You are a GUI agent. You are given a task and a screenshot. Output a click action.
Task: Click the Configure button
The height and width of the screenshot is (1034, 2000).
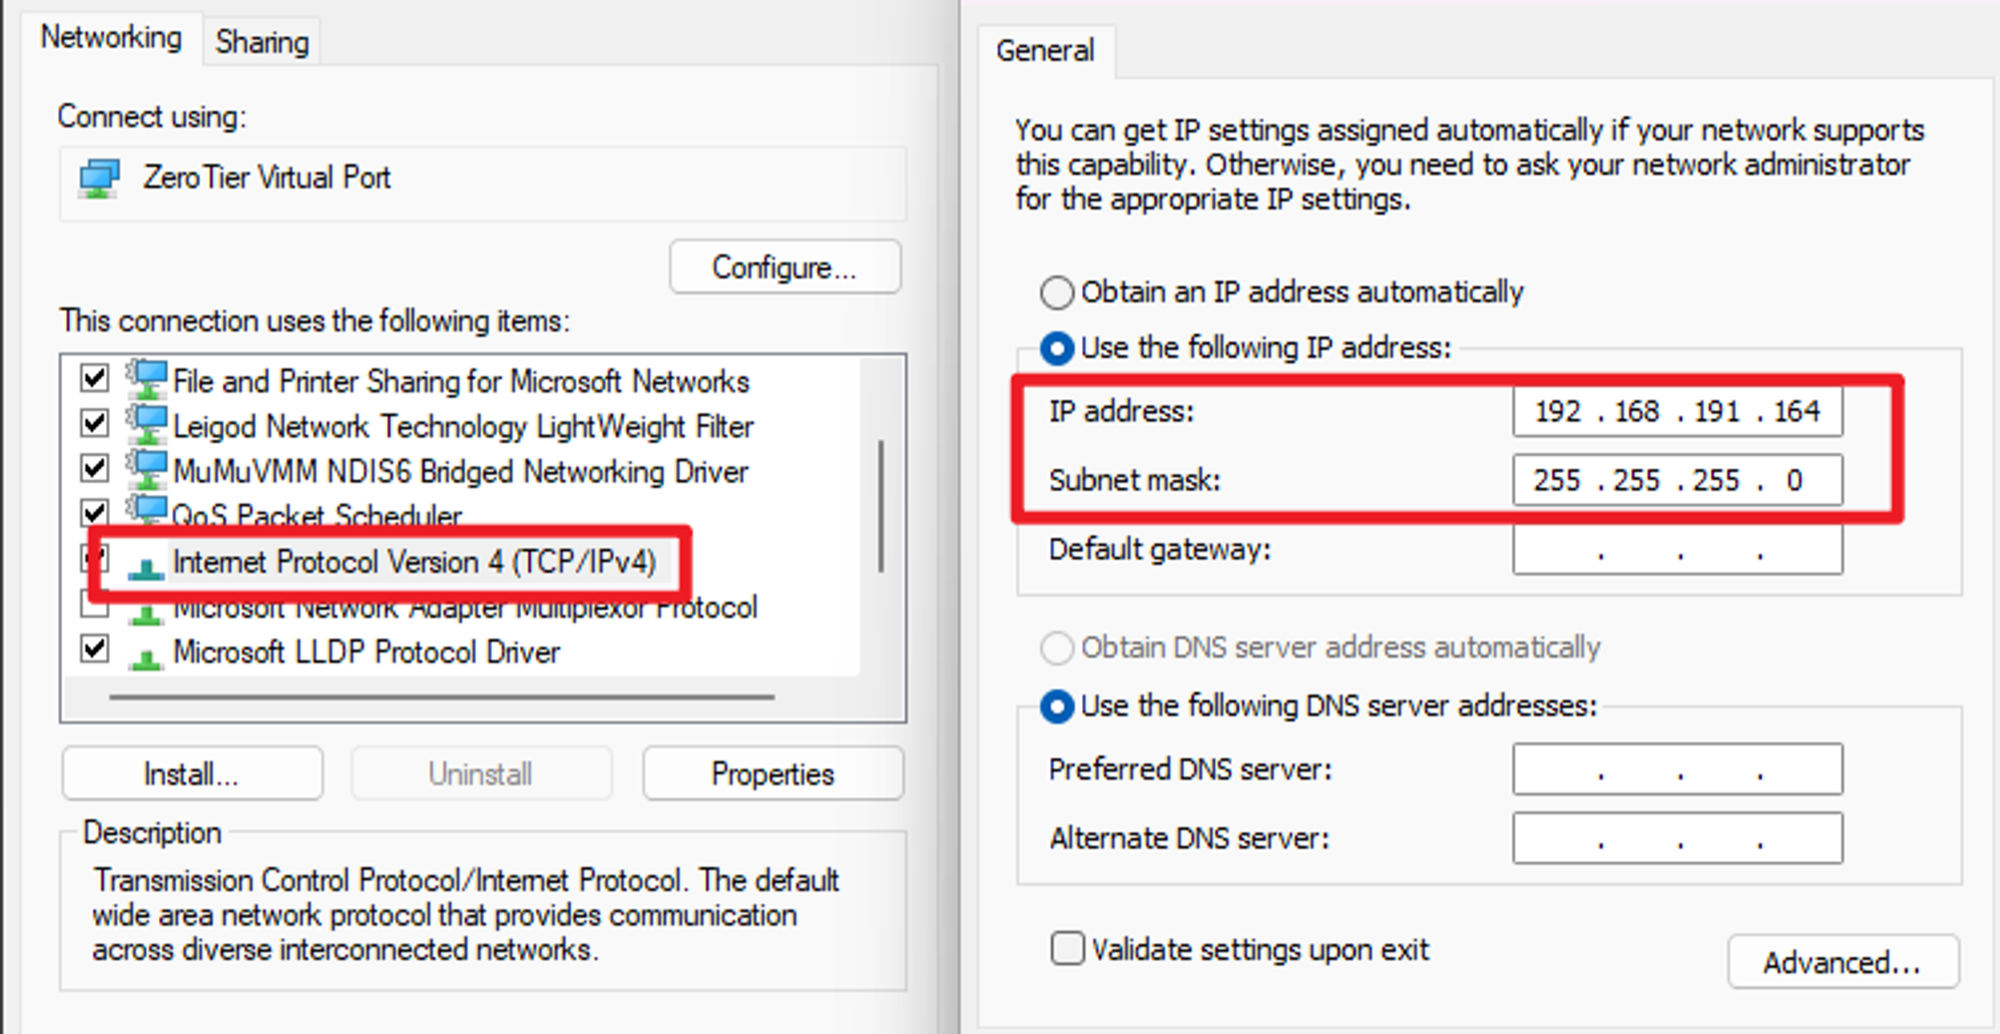pos(784,267)
